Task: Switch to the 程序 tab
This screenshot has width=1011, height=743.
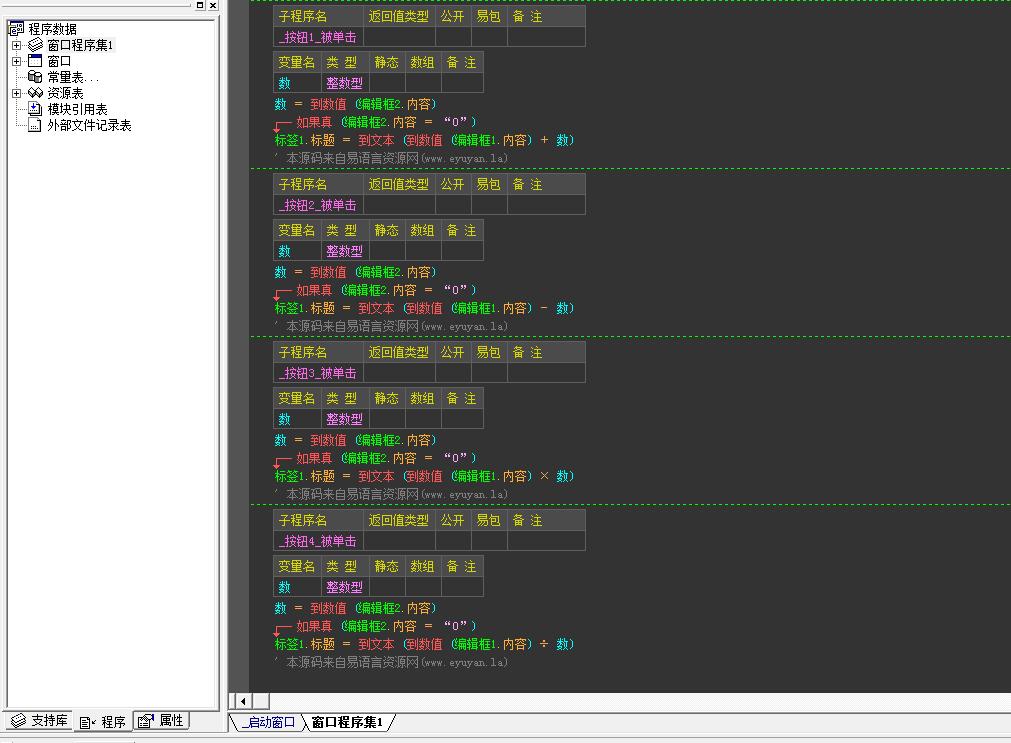Action: point(103,722)
